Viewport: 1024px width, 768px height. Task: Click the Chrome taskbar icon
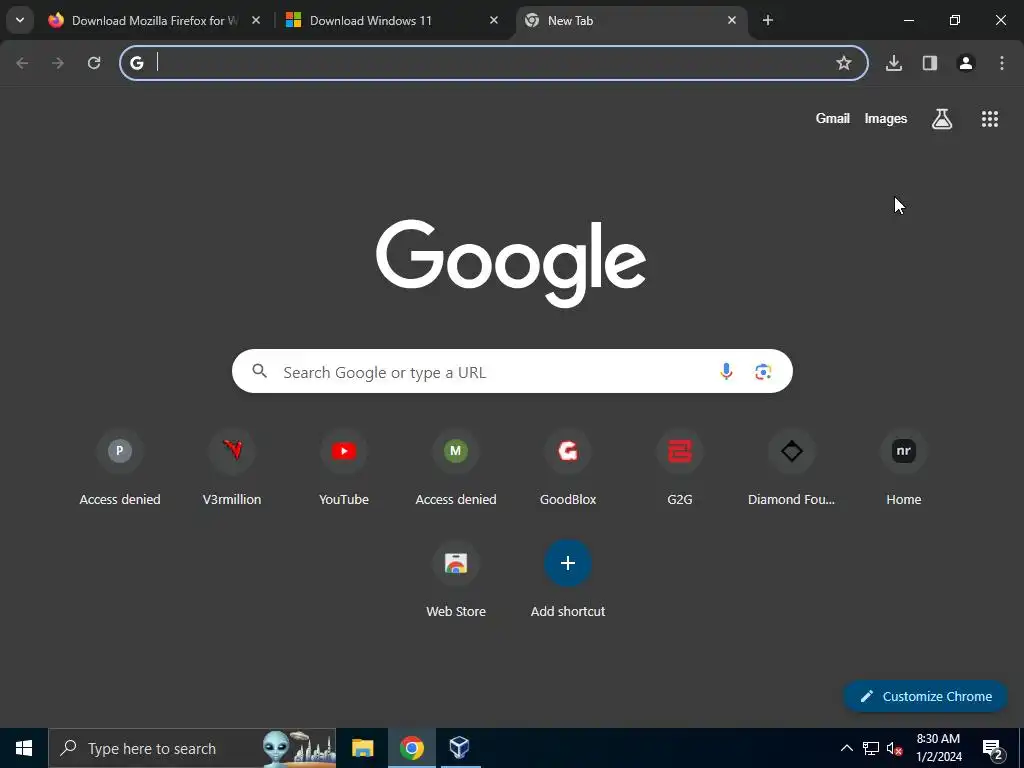(x=411, y=748)
